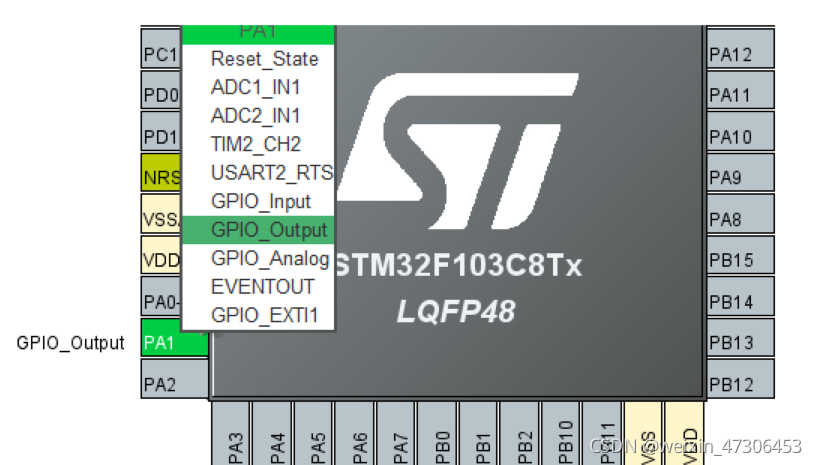Click the PB12 pin
Image resolution: width=817 pixels, height=465 pixels.
(x=740, y=379)
